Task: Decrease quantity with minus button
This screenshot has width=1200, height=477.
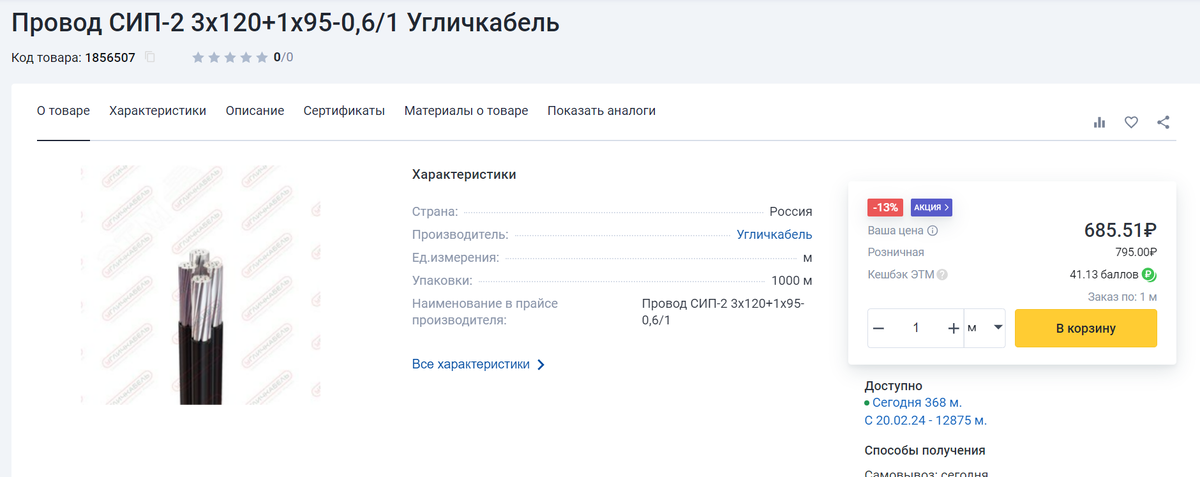Action: coord(879,328)
